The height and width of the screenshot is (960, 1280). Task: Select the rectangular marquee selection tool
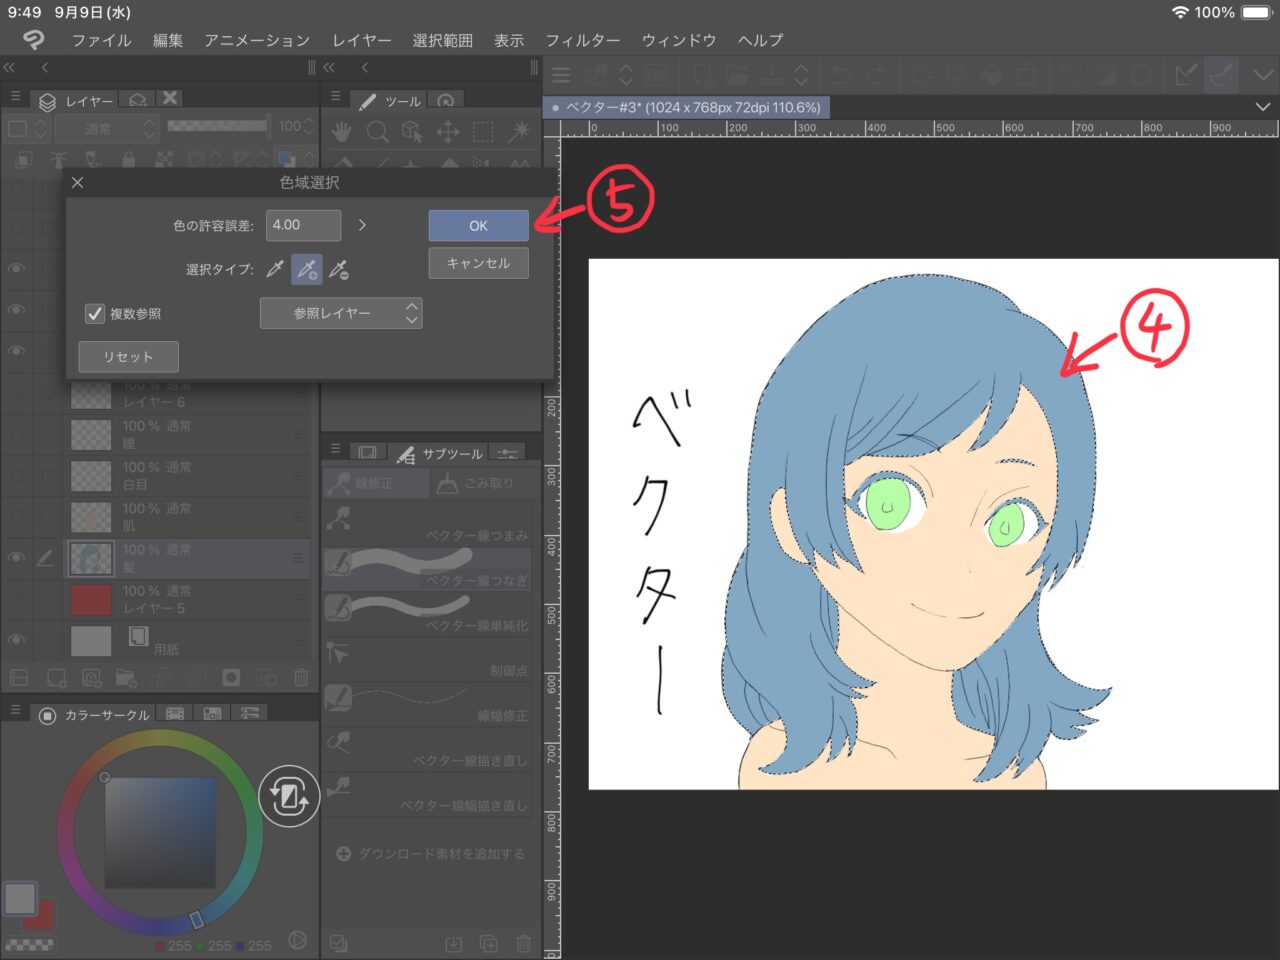pos(483,131)
